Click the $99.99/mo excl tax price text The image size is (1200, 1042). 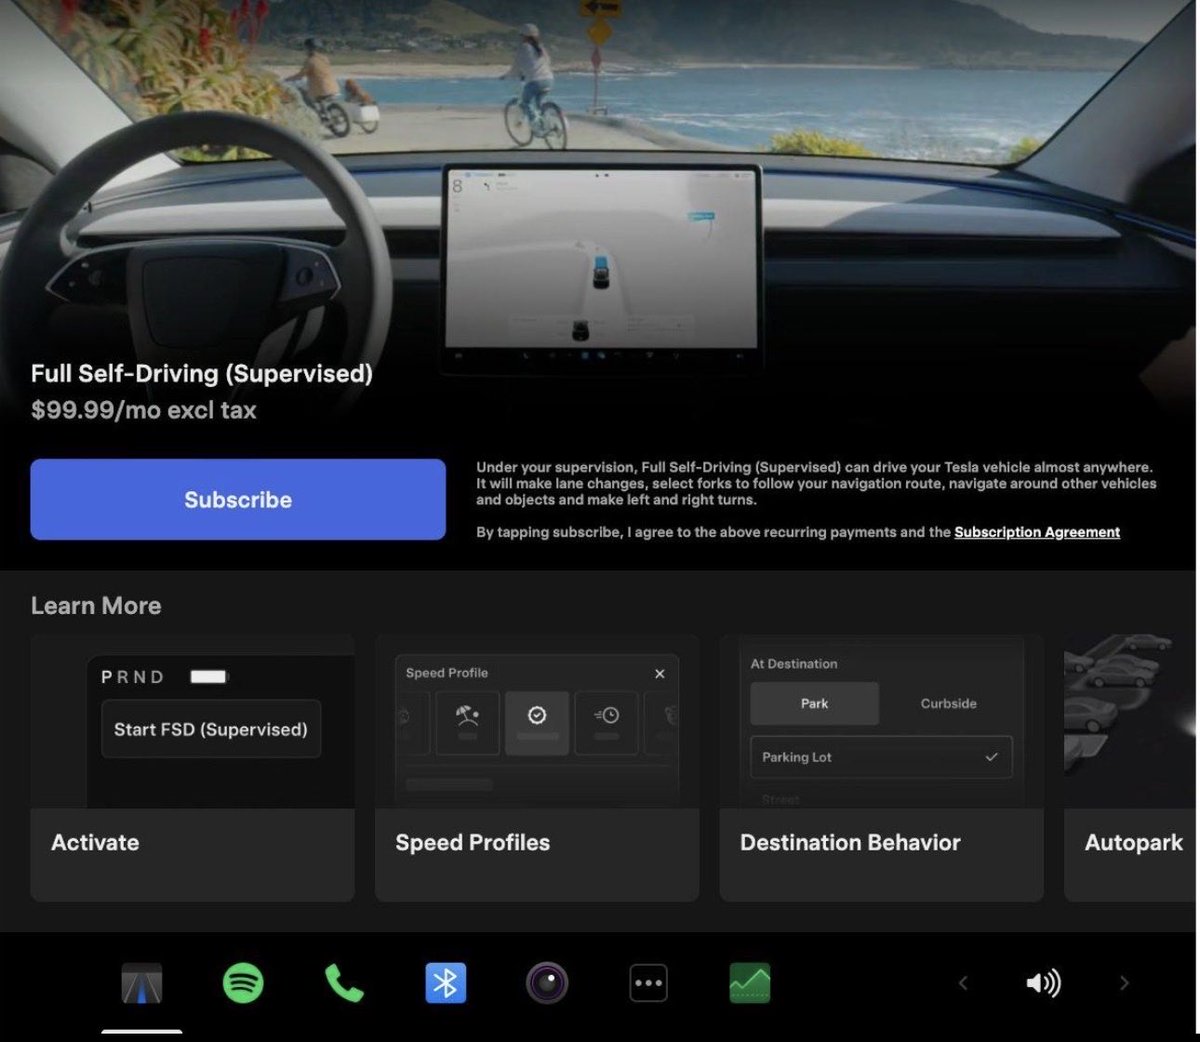pos(144,411)
